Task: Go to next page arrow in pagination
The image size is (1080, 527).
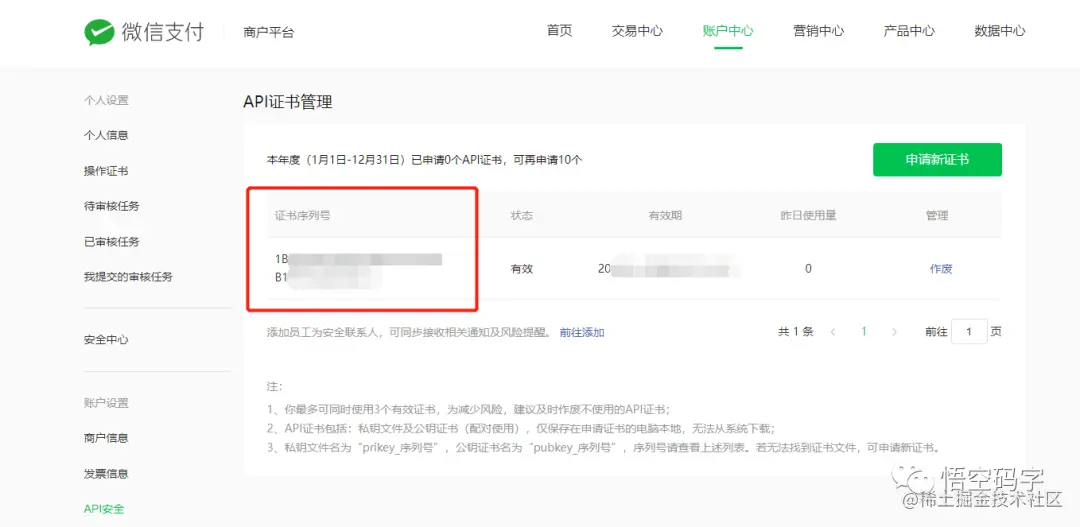Action: tap(894, 332)
